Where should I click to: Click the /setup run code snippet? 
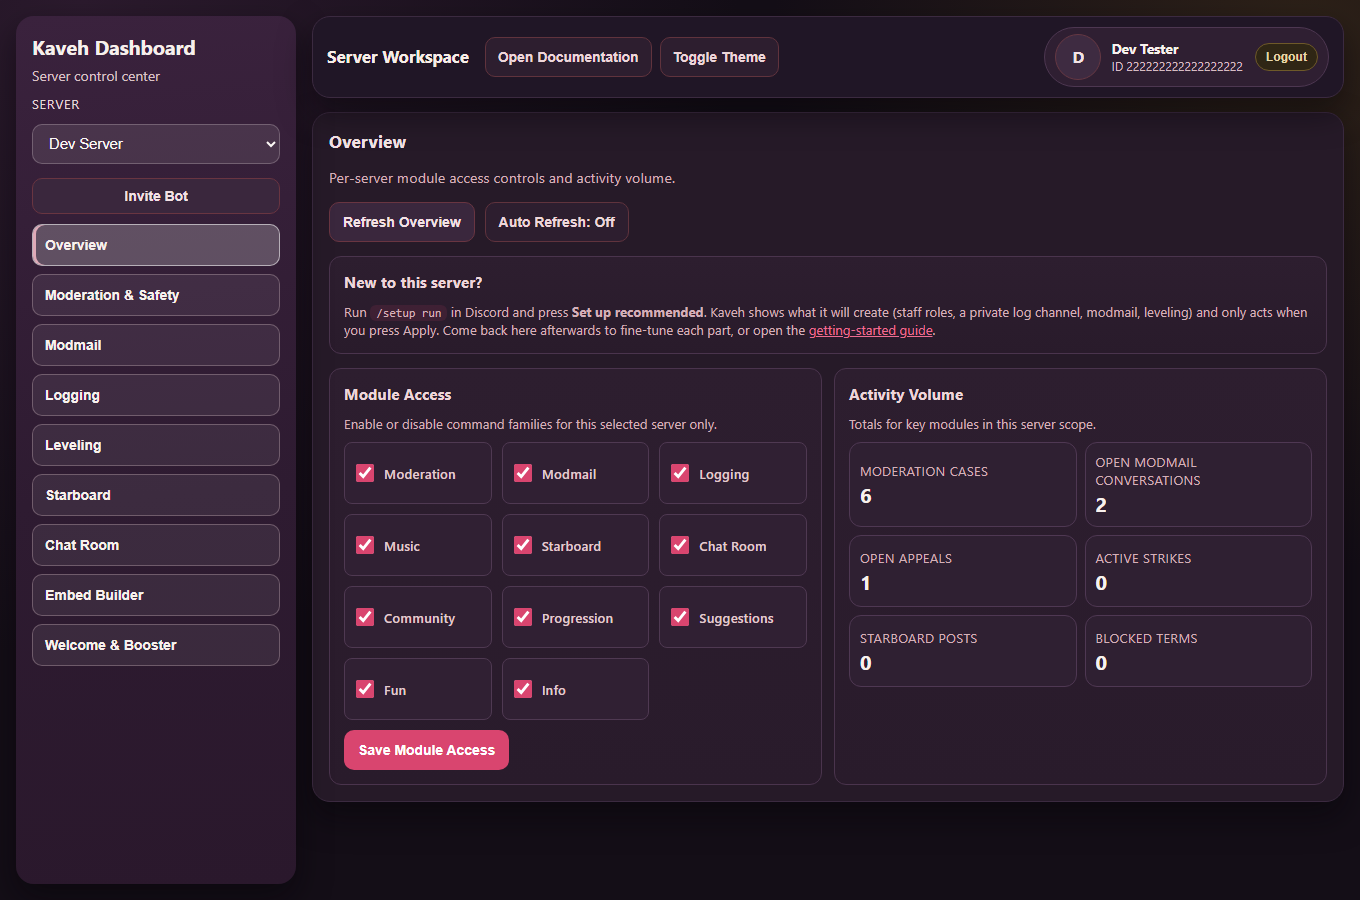pos(409,313)
